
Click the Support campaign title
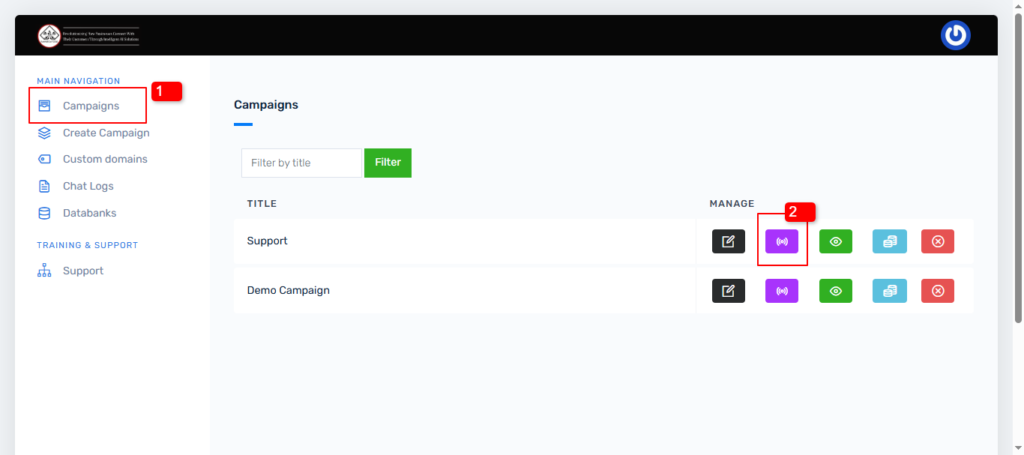click(x=267, y=241)
